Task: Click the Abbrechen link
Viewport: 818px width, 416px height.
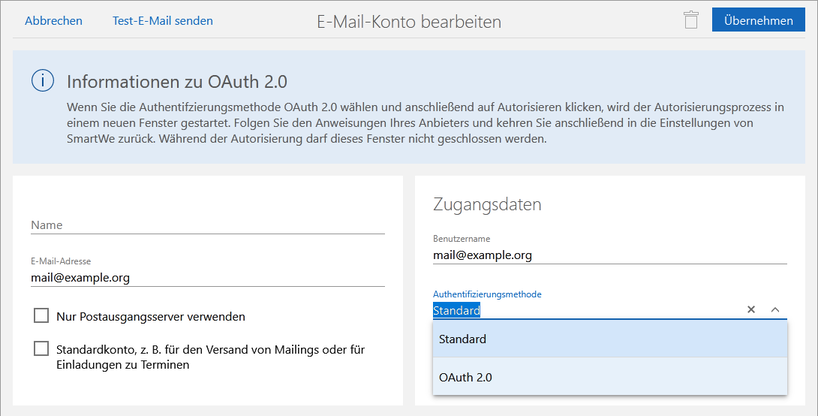Action: 53,21
